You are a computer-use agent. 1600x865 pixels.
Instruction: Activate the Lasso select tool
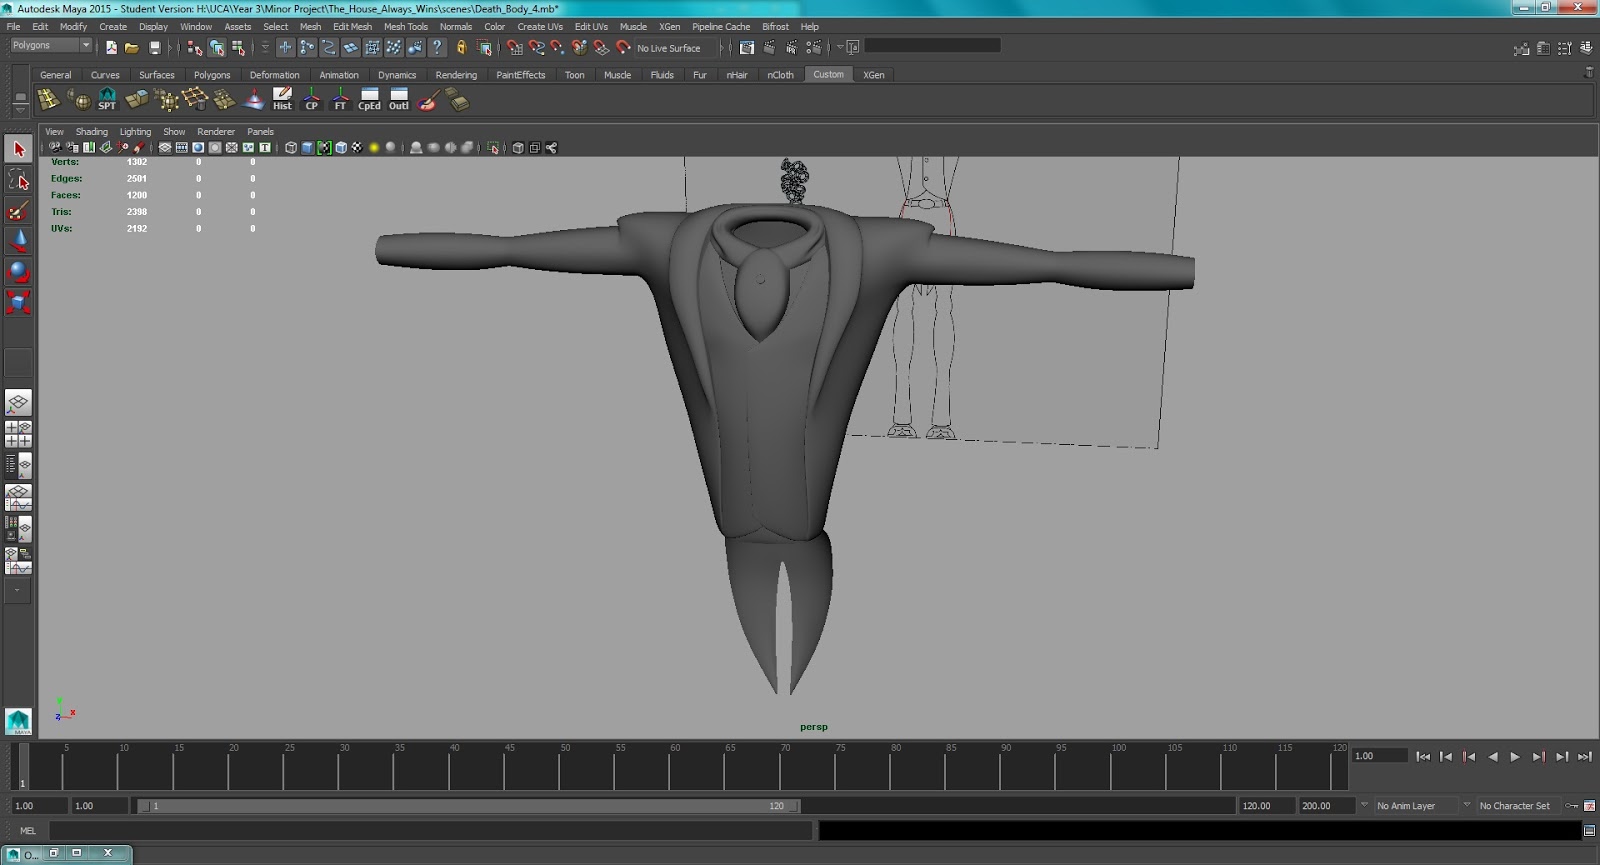tap(18, 180)
